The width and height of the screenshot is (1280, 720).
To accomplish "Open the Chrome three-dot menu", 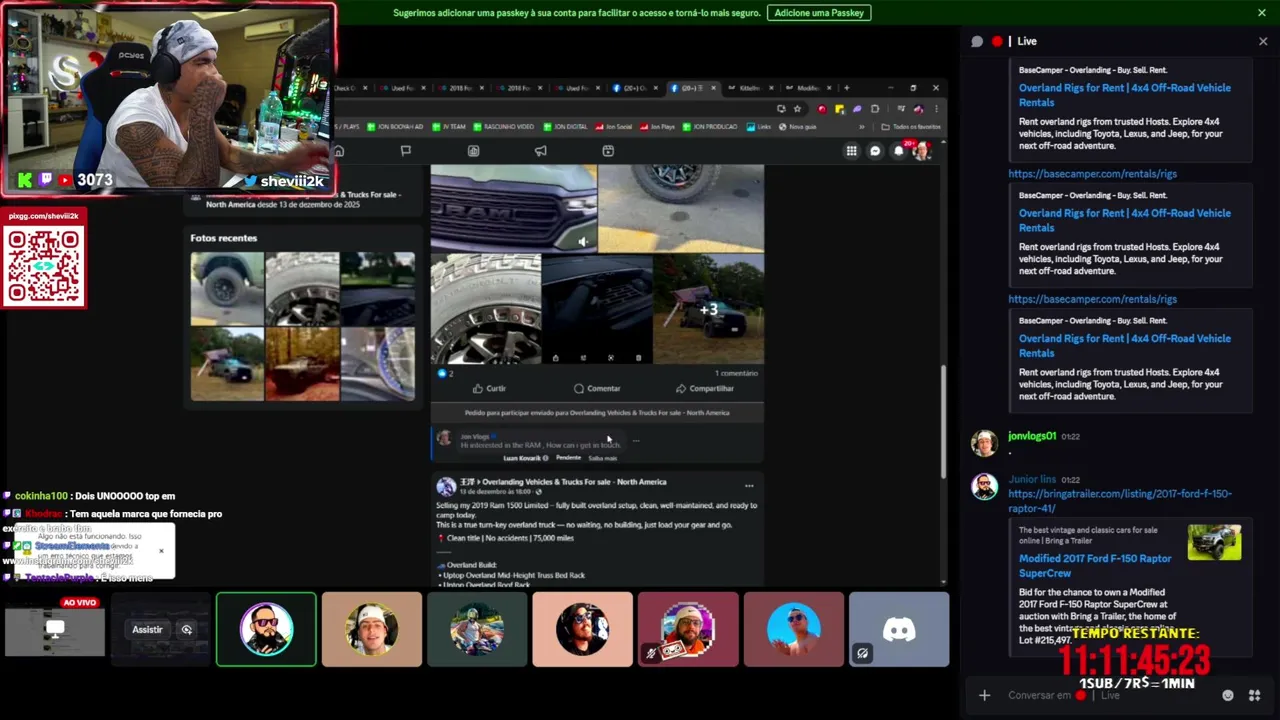I will coord(935,109).
